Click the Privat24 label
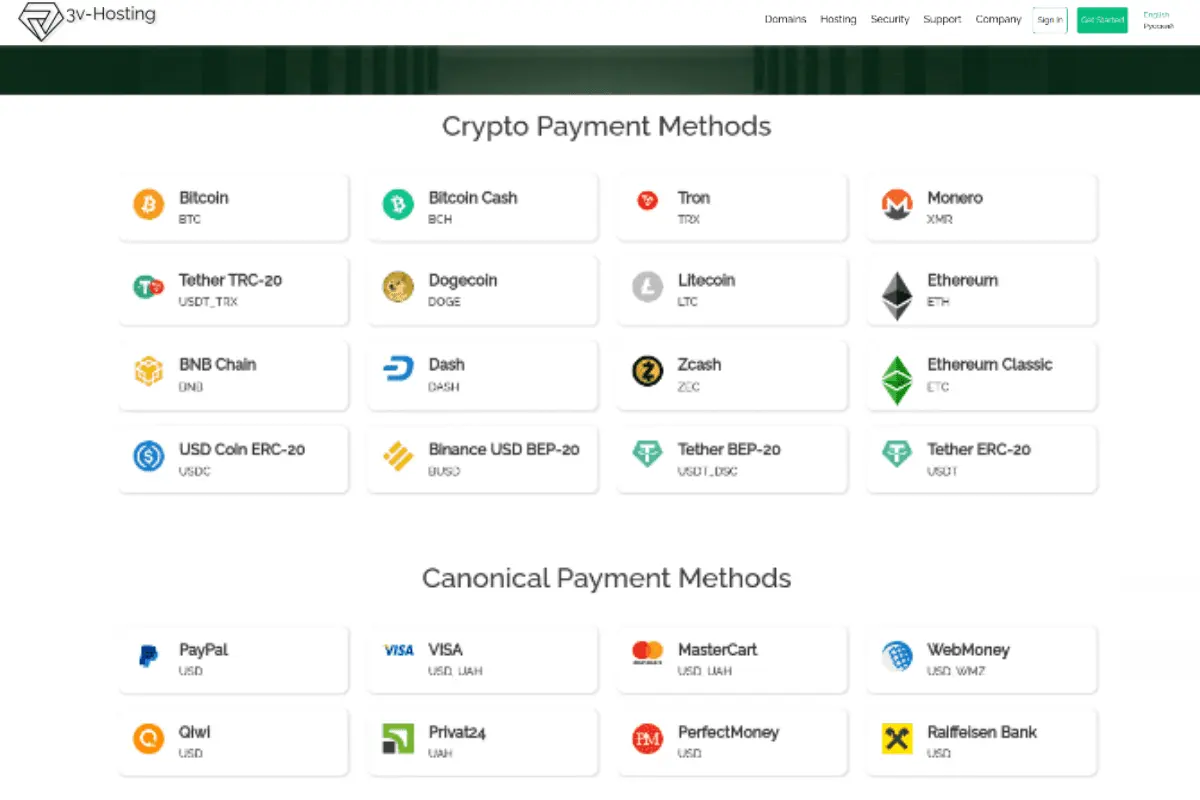 click(x=457, y=732)
